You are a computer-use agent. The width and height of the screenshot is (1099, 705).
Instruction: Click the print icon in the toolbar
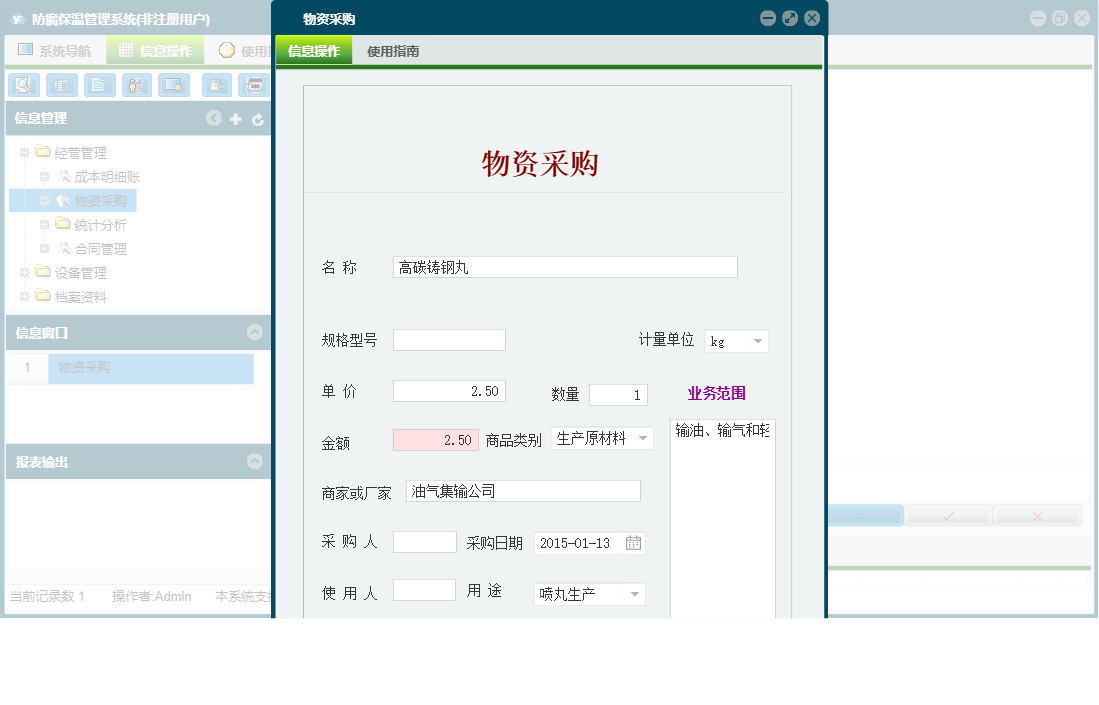point(253,85)
